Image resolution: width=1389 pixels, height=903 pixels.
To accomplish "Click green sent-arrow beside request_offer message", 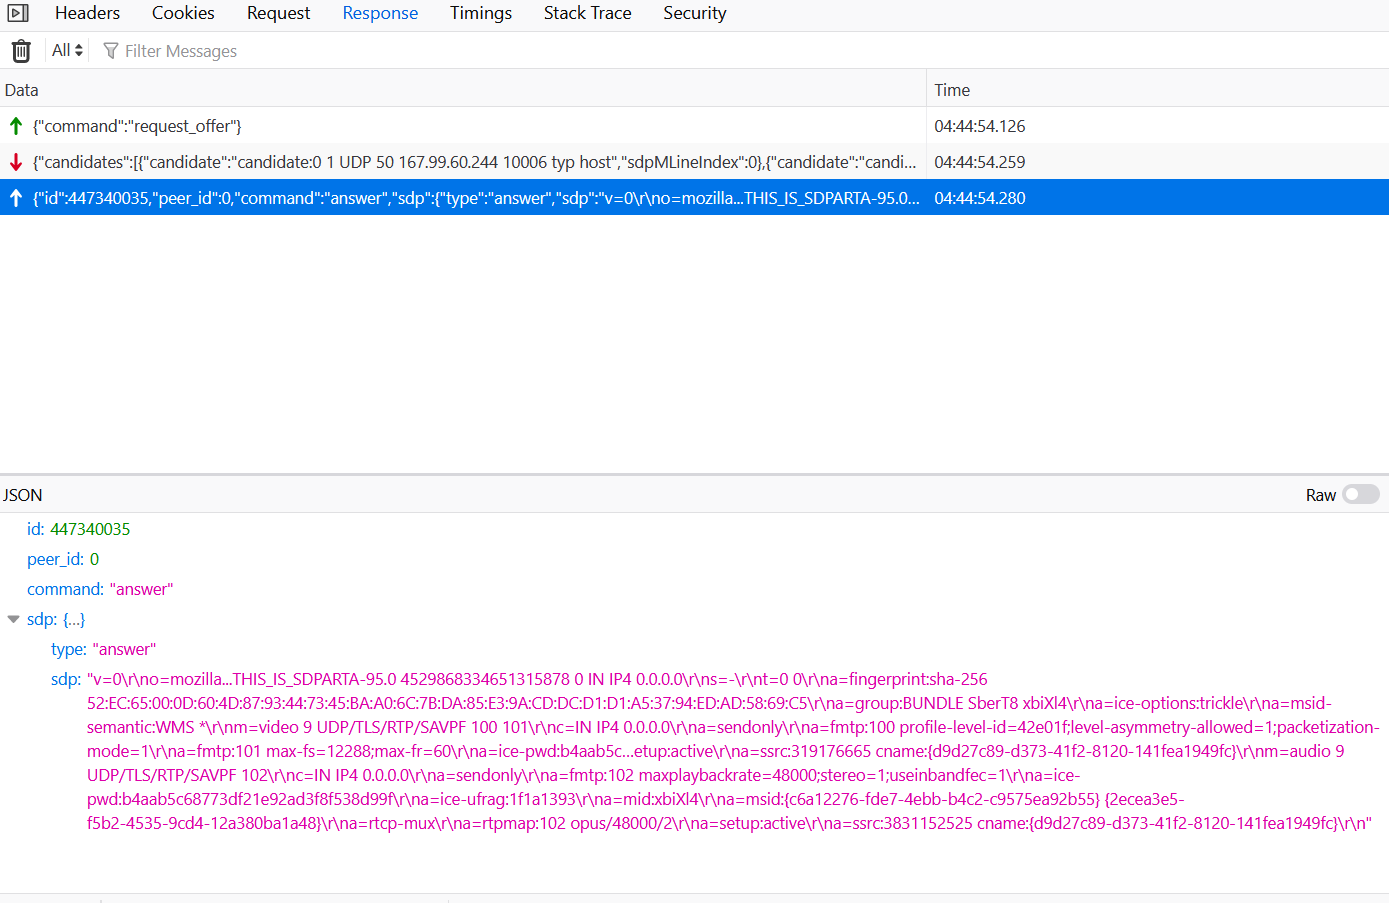I will click(16, 126).
